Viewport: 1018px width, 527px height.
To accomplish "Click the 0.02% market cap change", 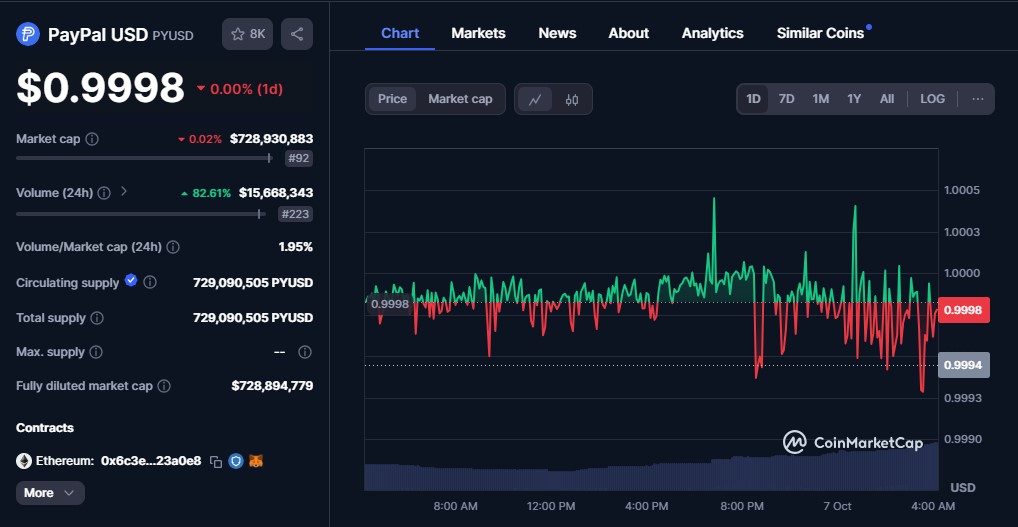I will (x=200, y=139).
